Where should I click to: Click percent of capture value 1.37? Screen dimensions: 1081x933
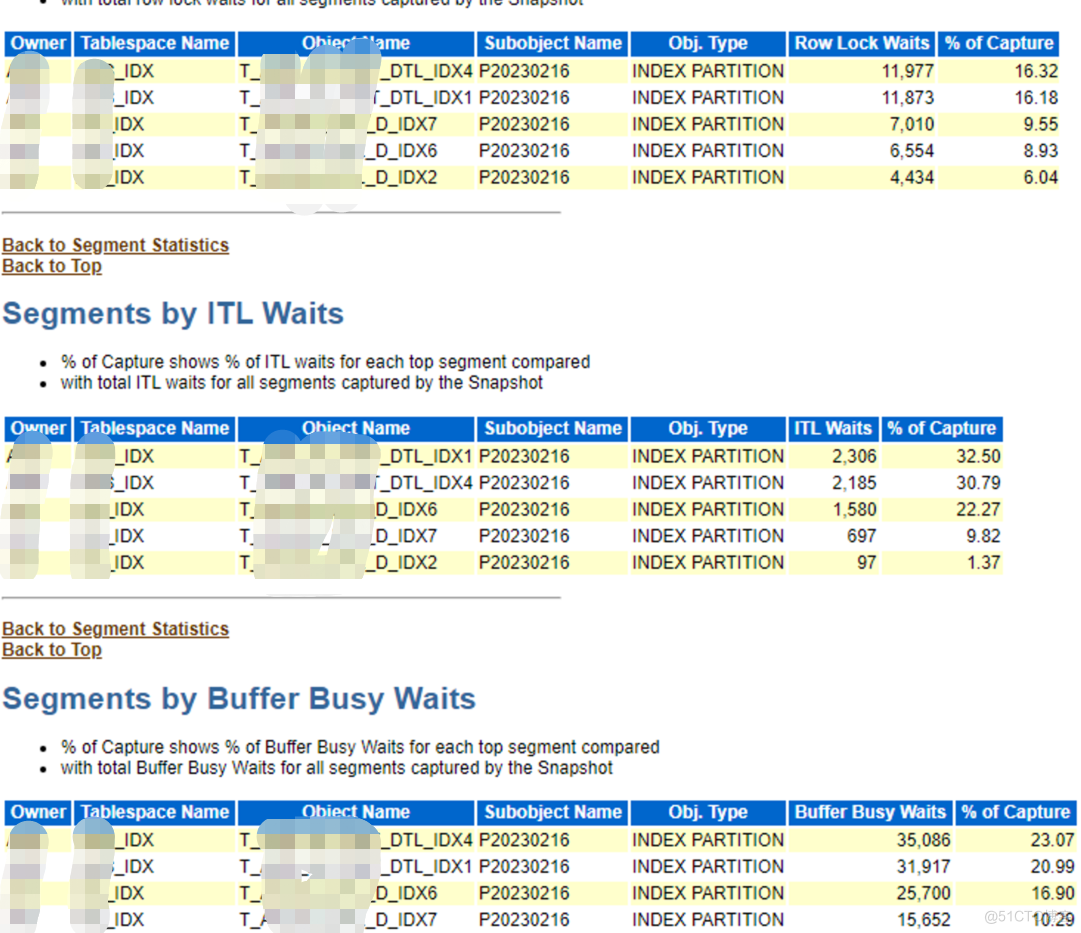983,563
